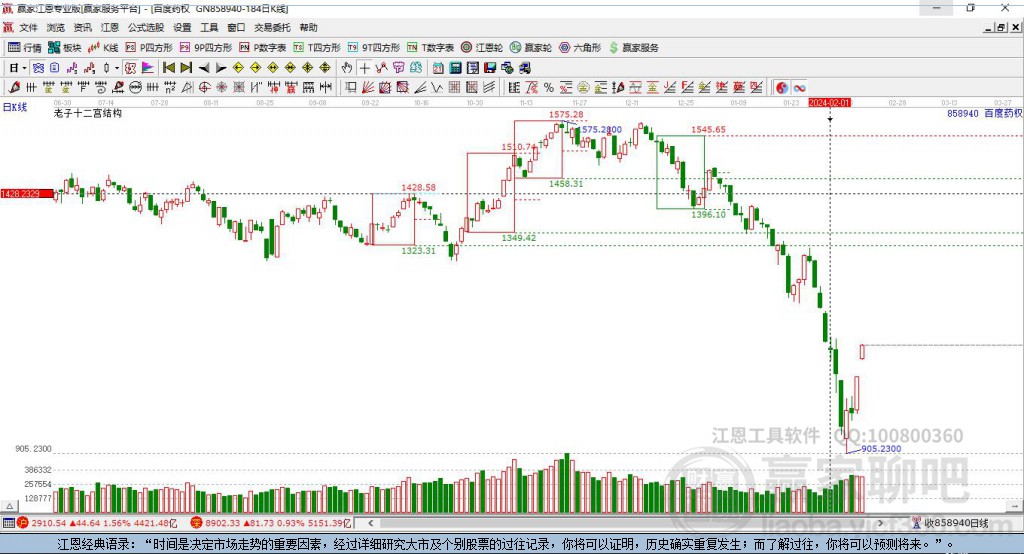Screen dimensions: 1024x554
Task: Click the infinity symbol icon
Action: pos(799,88)
